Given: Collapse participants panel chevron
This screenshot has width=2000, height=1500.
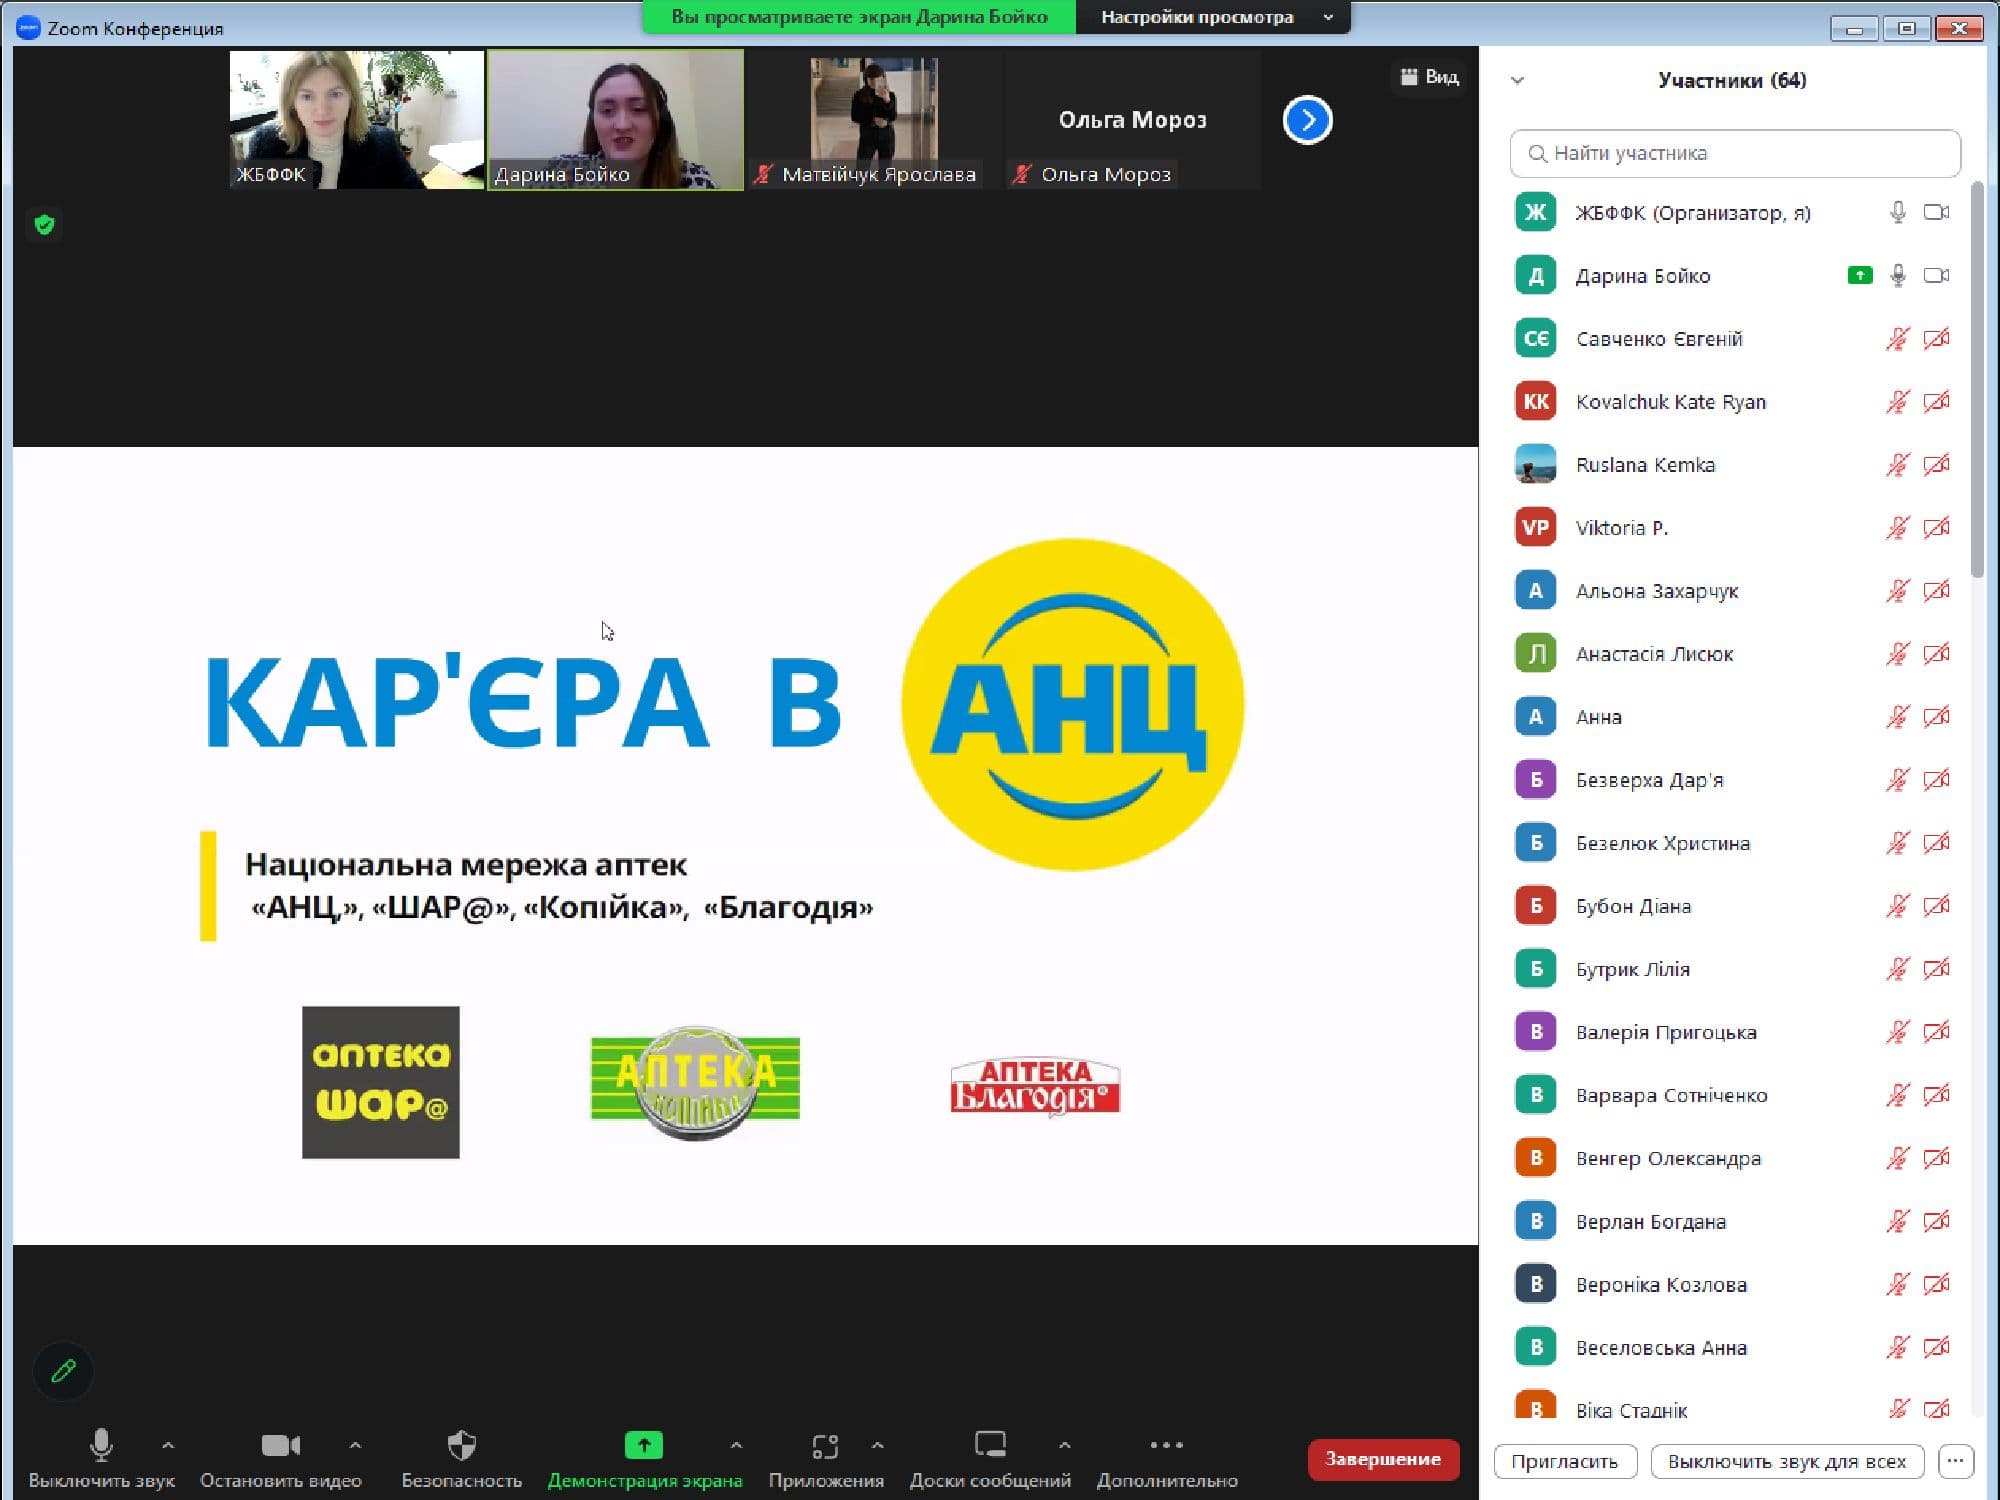Looking at the screenshot, I should tap(1517, 81).
